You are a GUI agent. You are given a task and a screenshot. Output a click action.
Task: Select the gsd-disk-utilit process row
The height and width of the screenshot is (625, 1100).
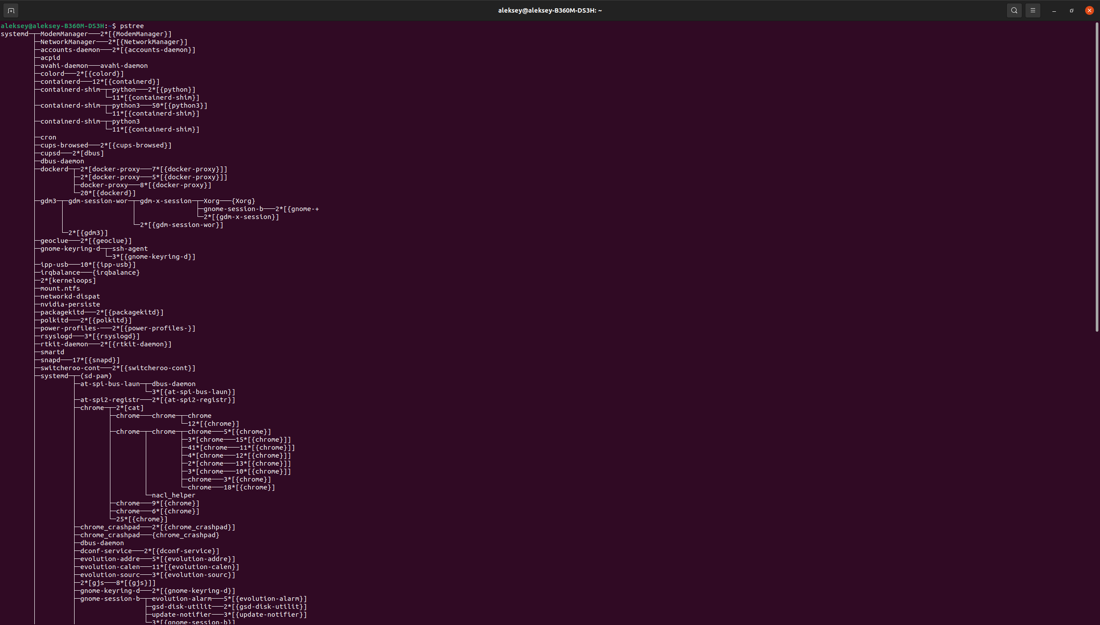(x=229, y=607)
